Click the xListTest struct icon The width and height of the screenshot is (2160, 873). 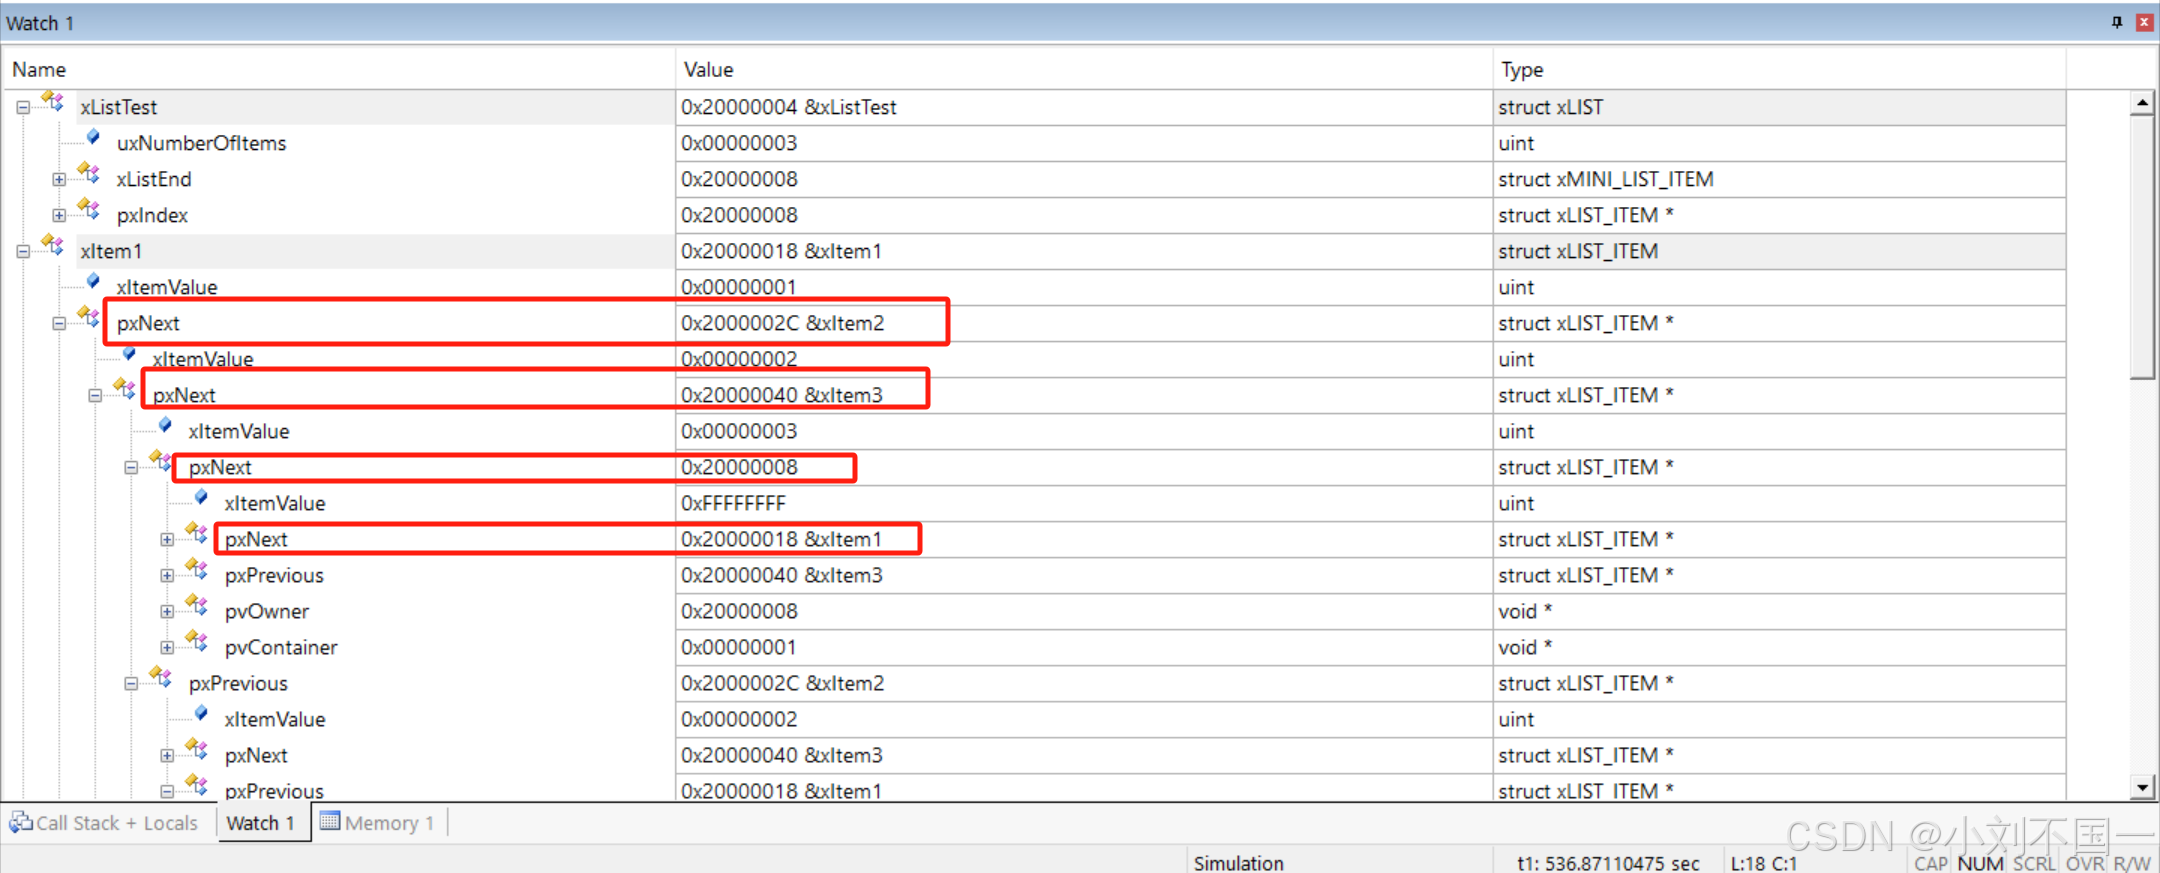pyautogui.click(x=53, y=102)
